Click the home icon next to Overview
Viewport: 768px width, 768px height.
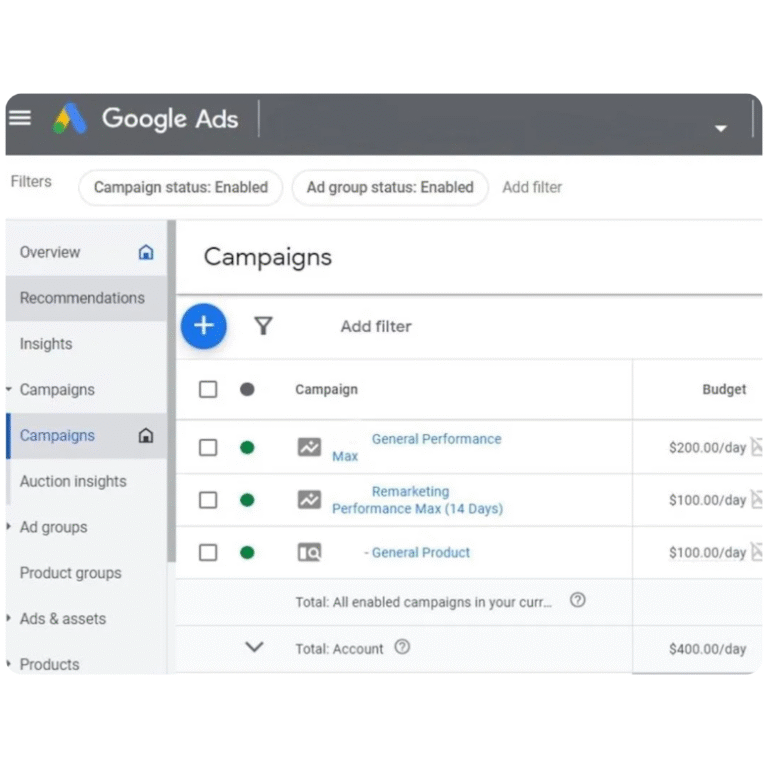coord(146,252)
